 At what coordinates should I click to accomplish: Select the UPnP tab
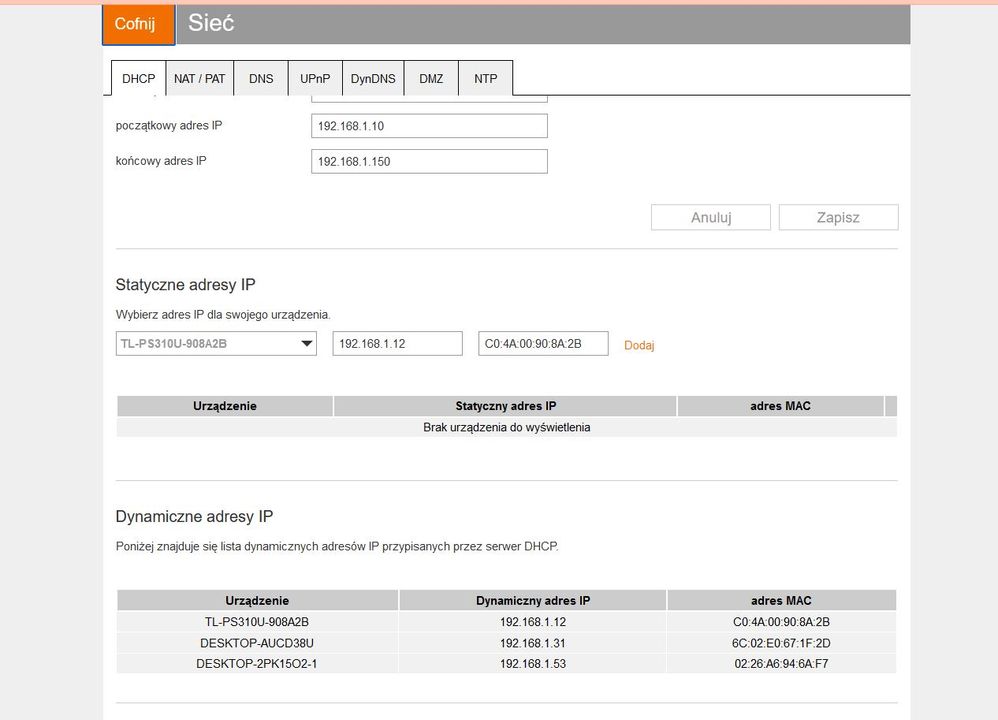pyautogui.click(x=315, y=78)
